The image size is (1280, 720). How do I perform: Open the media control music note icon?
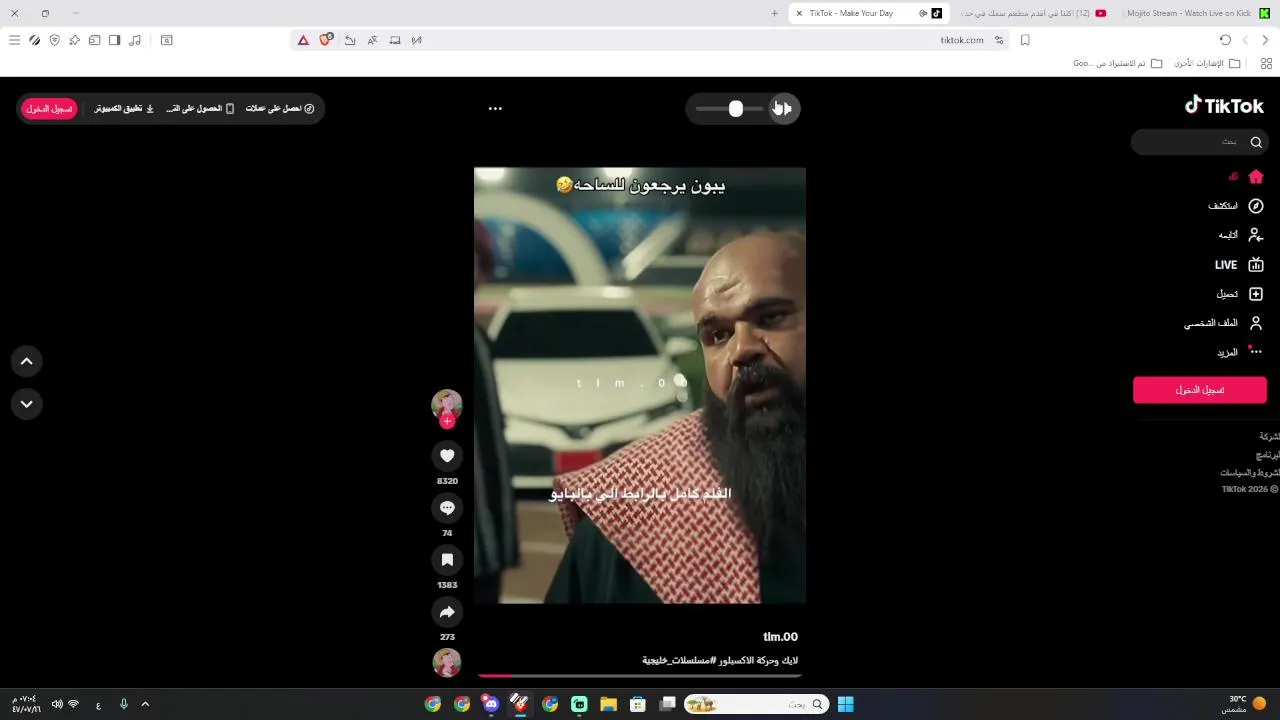pos(135,40)
